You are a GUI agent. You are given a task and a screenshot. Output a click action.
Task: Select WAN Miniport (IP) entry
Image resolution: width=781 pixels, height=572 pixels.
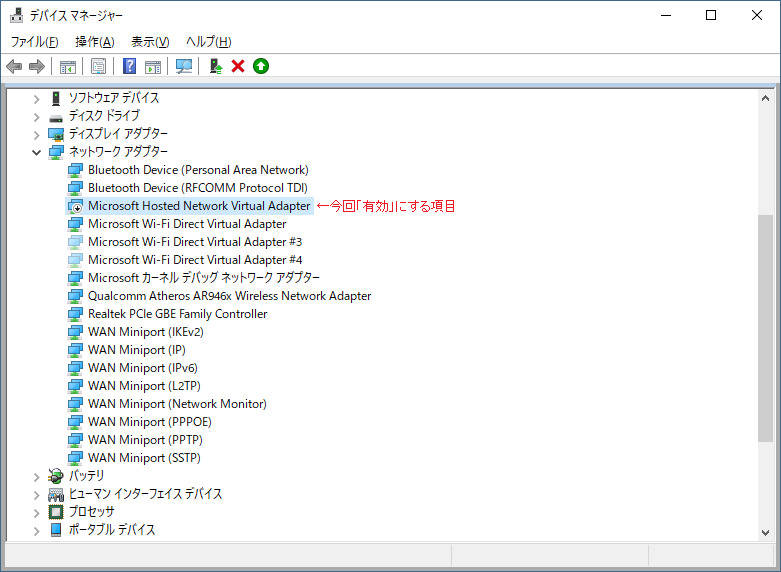tap(136, 350)
